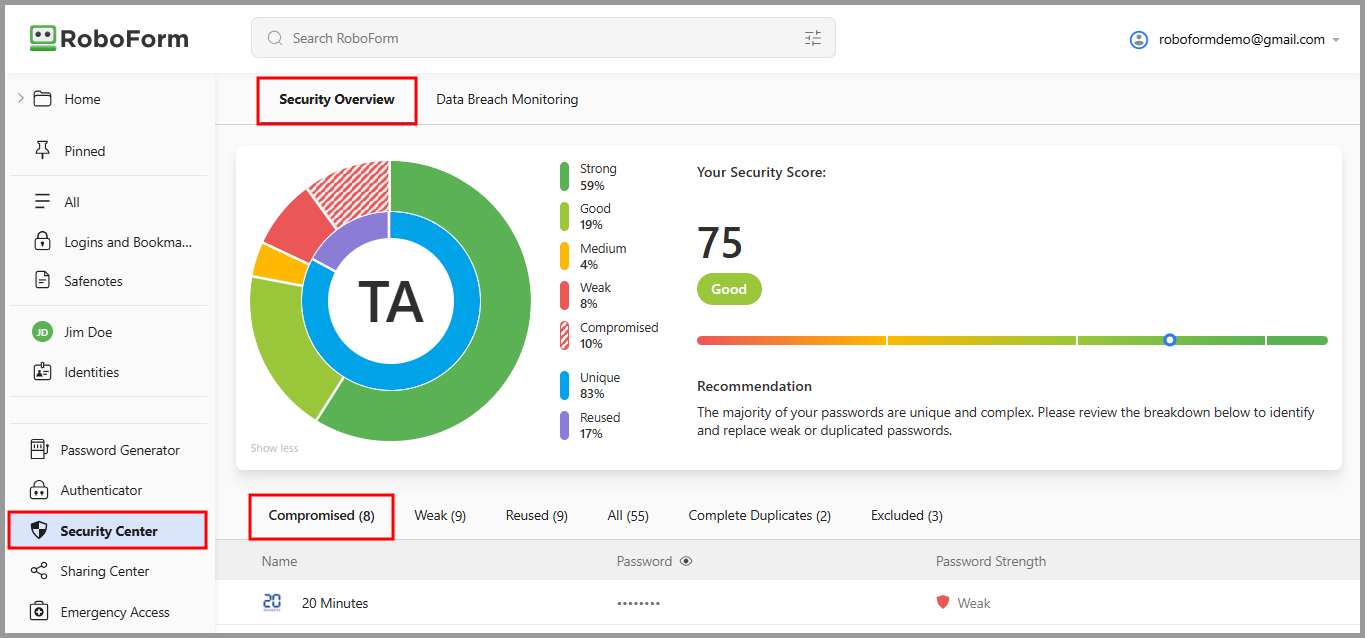Click the Safenotes note icon

click(x=42, y=281)
